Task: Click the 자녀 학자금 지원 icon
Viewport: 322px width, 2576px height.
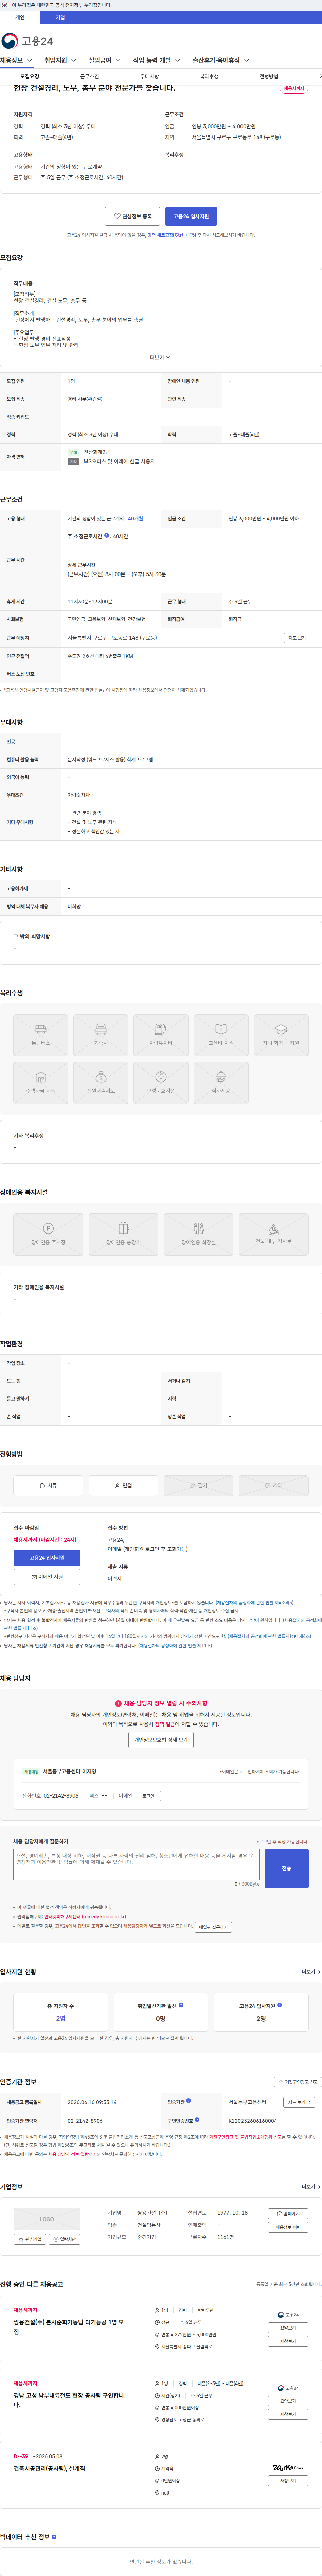Action: pos(281,1035)
